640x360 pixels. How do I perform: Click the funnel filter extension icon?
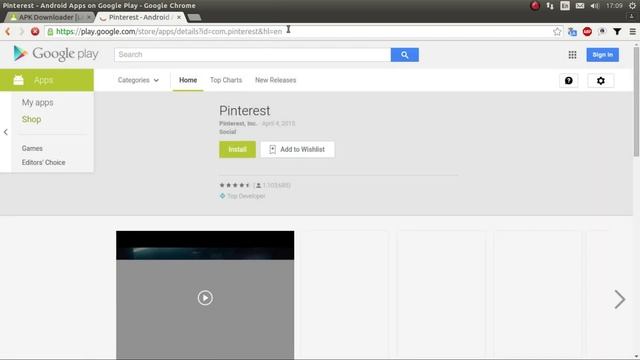click(617, 31)
